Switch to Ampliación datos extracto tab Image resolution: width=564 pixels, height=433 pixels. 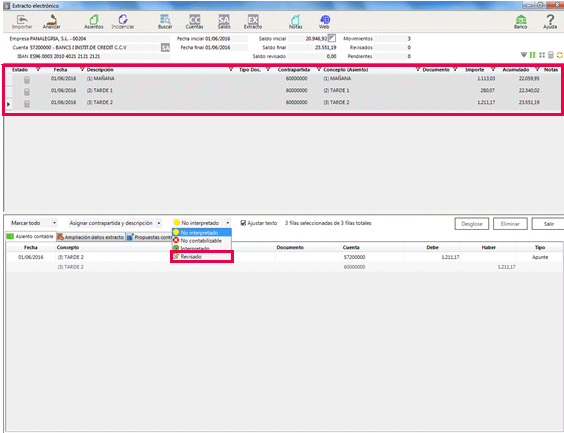pyautogui.click(x=90, y=237)
